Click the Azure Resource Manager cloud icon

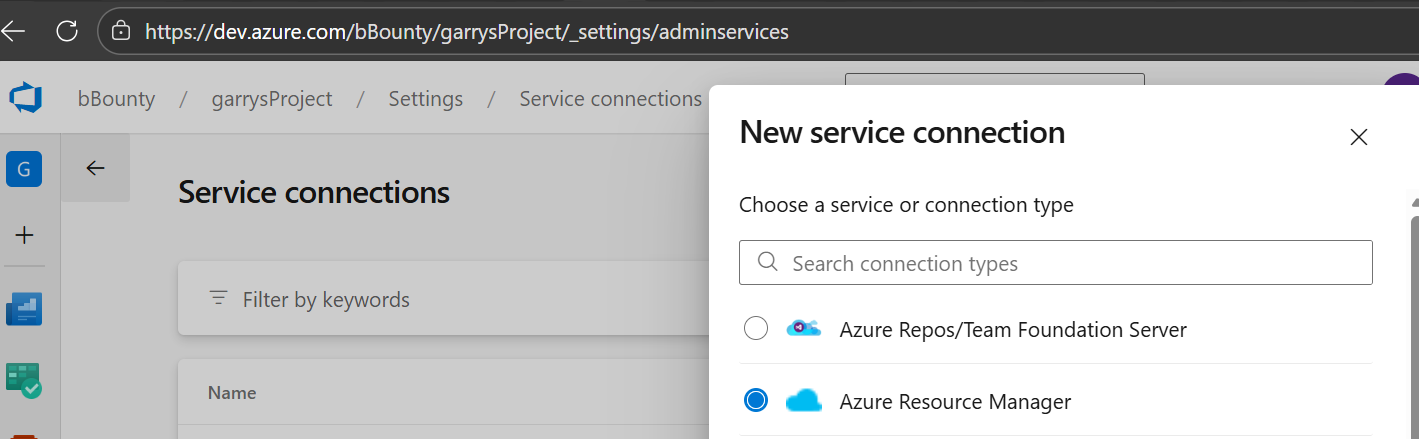pyautogui.click(x=803, y=401)
